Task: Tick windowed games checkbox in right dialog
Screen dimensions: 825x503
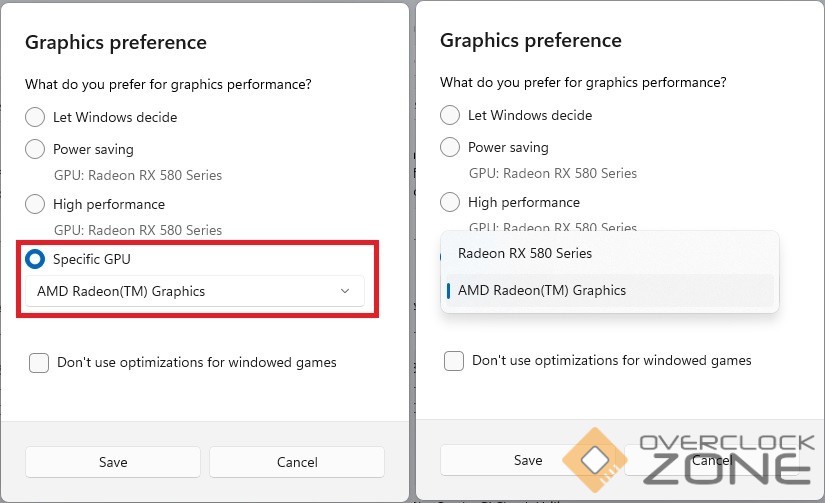Action: click(454, 360)
